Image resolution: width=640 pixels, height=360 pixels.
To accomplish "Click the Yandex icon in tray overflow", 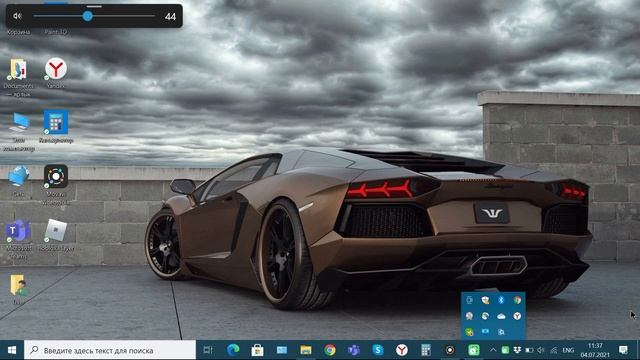I will (x=517, y=316).
